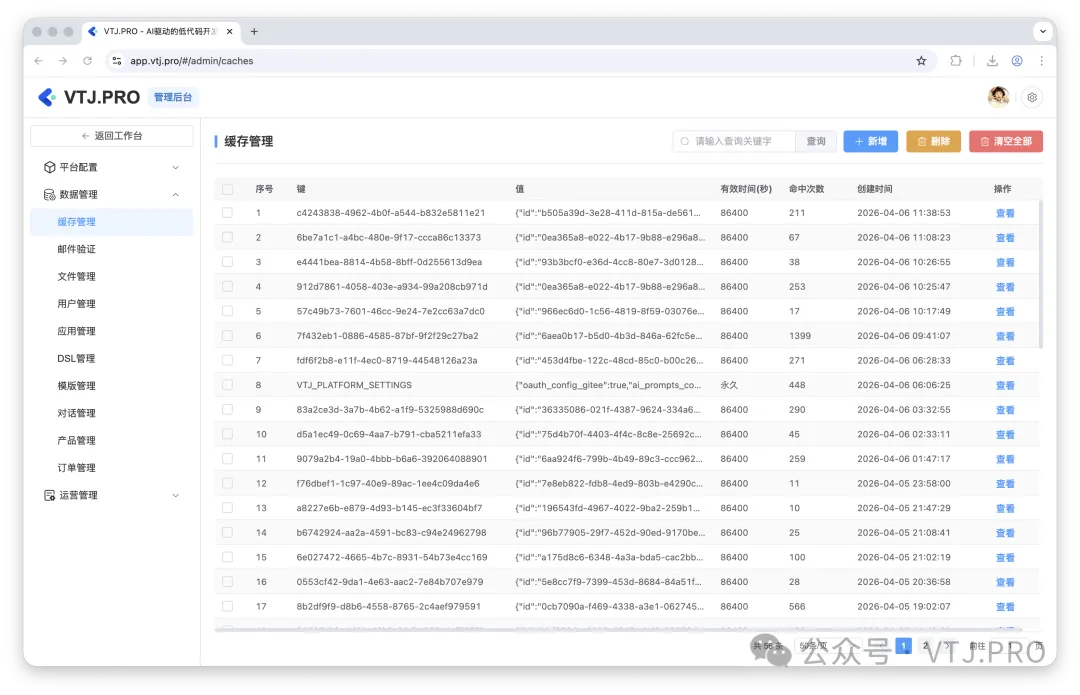The width and height of the screenshot is (1080, 695).
Task: Click inside the 请输入查询关键字 search field
Action: (740, 141)
